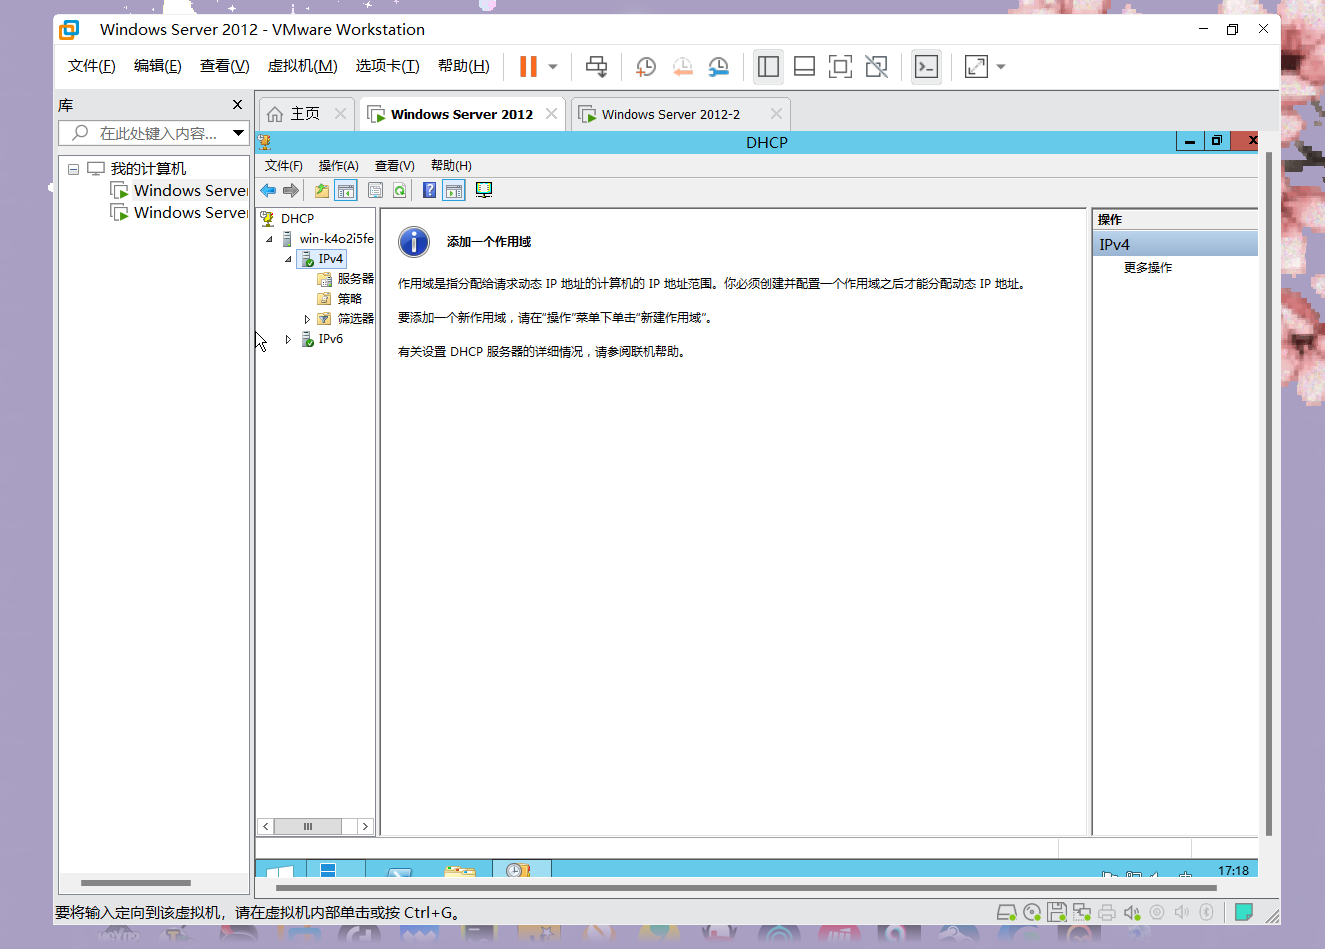
Task: Collapse the 我的计算机 tree node
Action: (73, 169)
